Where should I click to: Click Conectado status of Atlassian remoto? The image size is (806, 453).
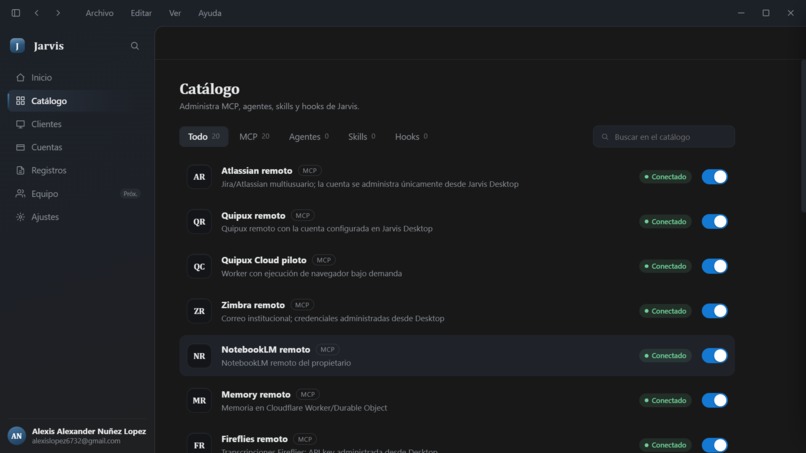tap(665, 177)
